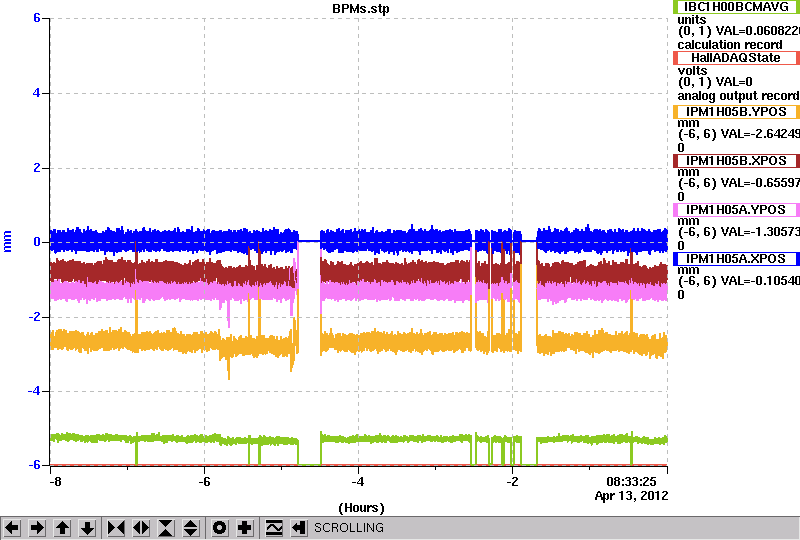Click the y-axis tick label 4
The width and height of the screenshot is (800, 540).
pyautogui.click(x=37, y=93)
